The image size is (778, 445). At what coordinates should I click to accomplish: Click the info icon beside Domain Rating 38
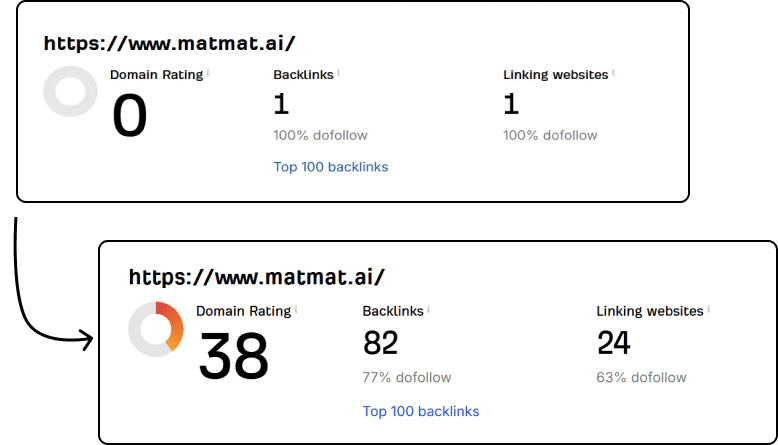tap(296, 309)
